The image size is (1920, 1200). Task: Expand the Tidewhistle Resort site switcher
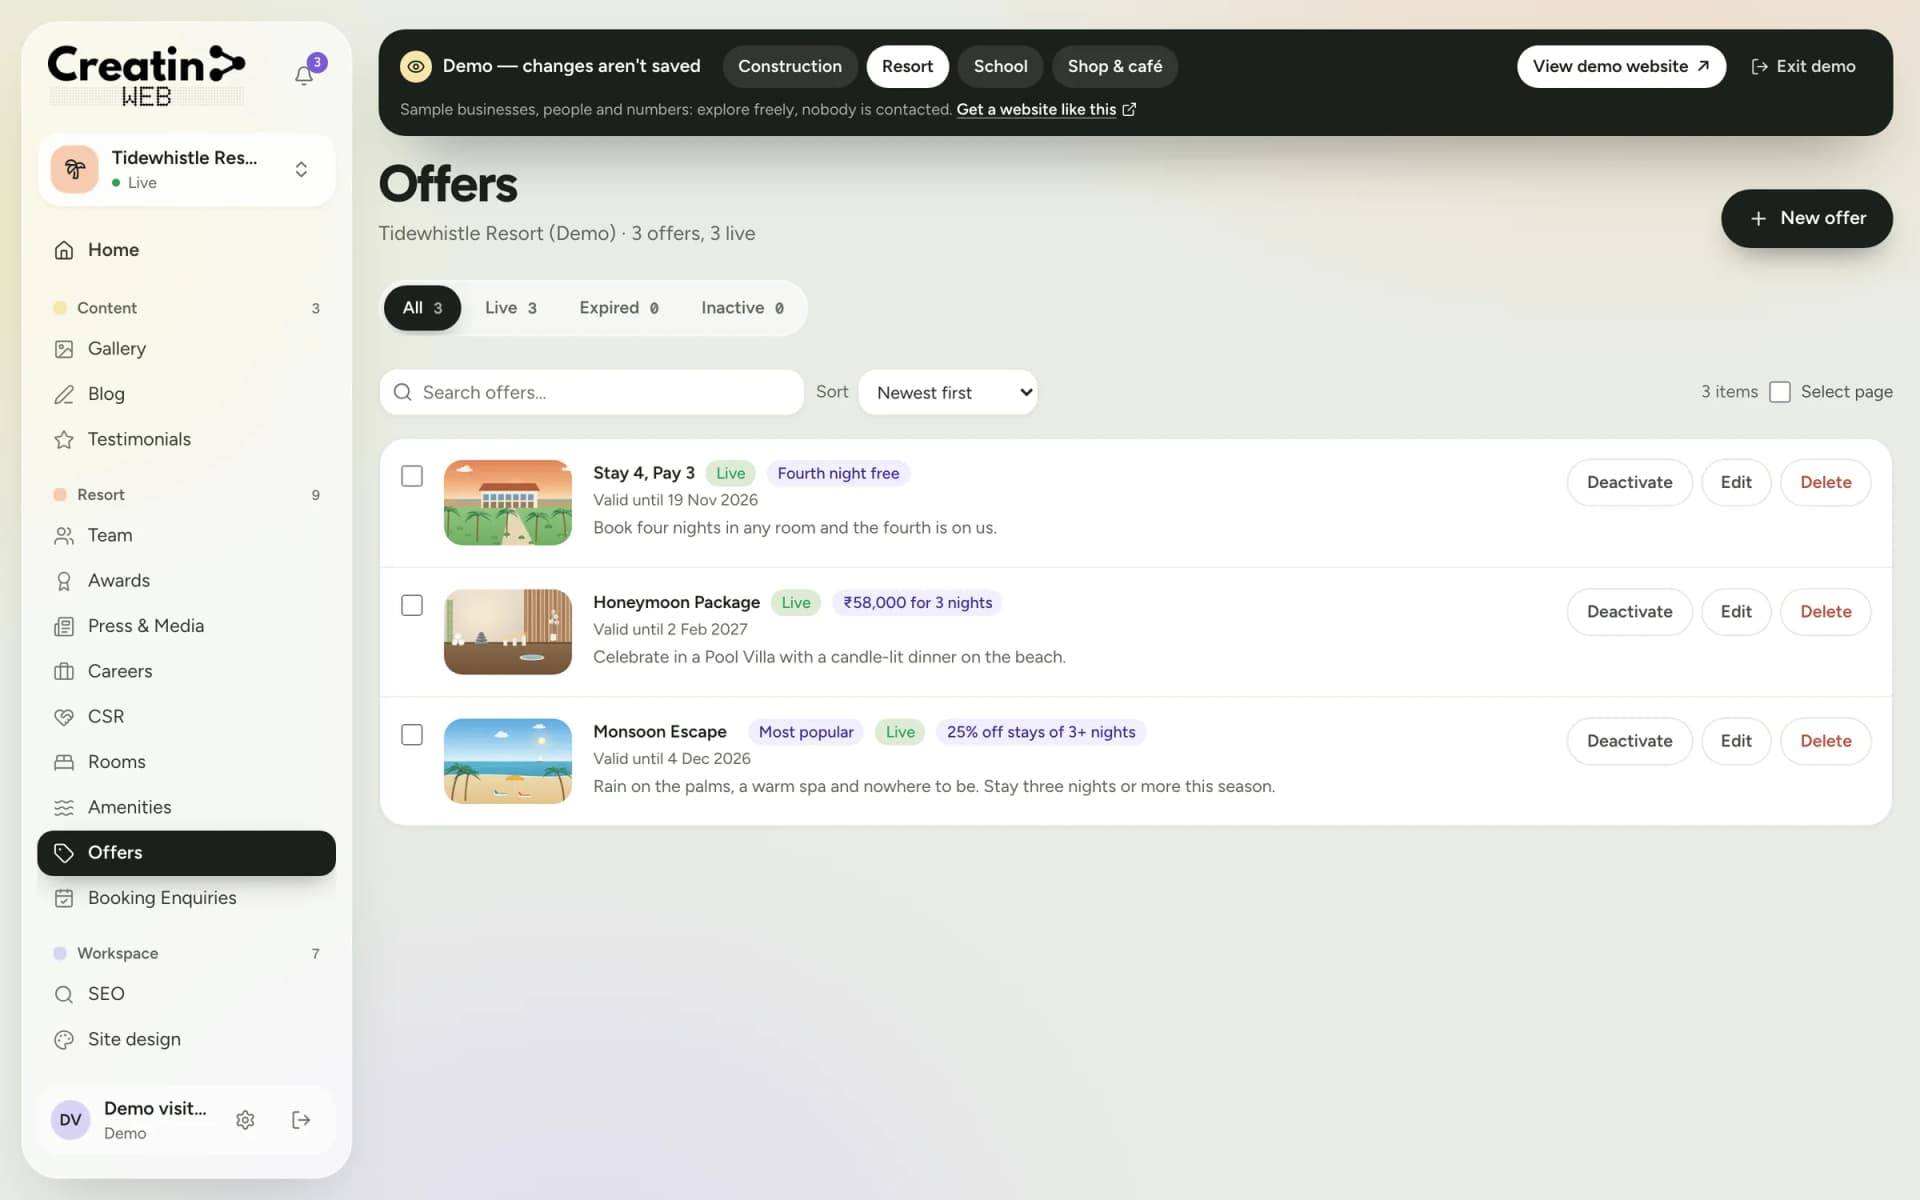coord(187,170)
